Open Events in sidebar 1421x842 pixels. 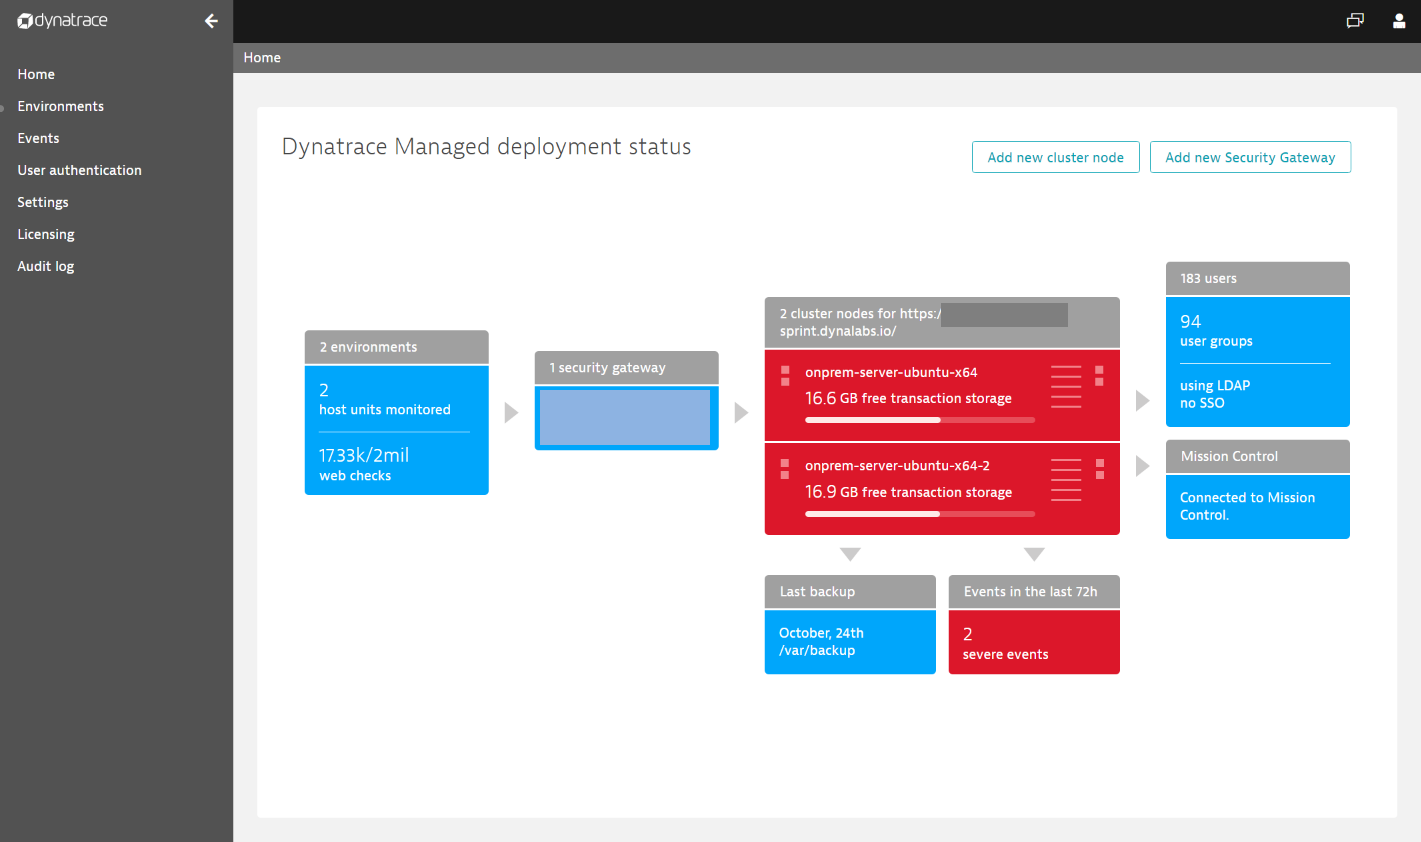tap(38, 138)
